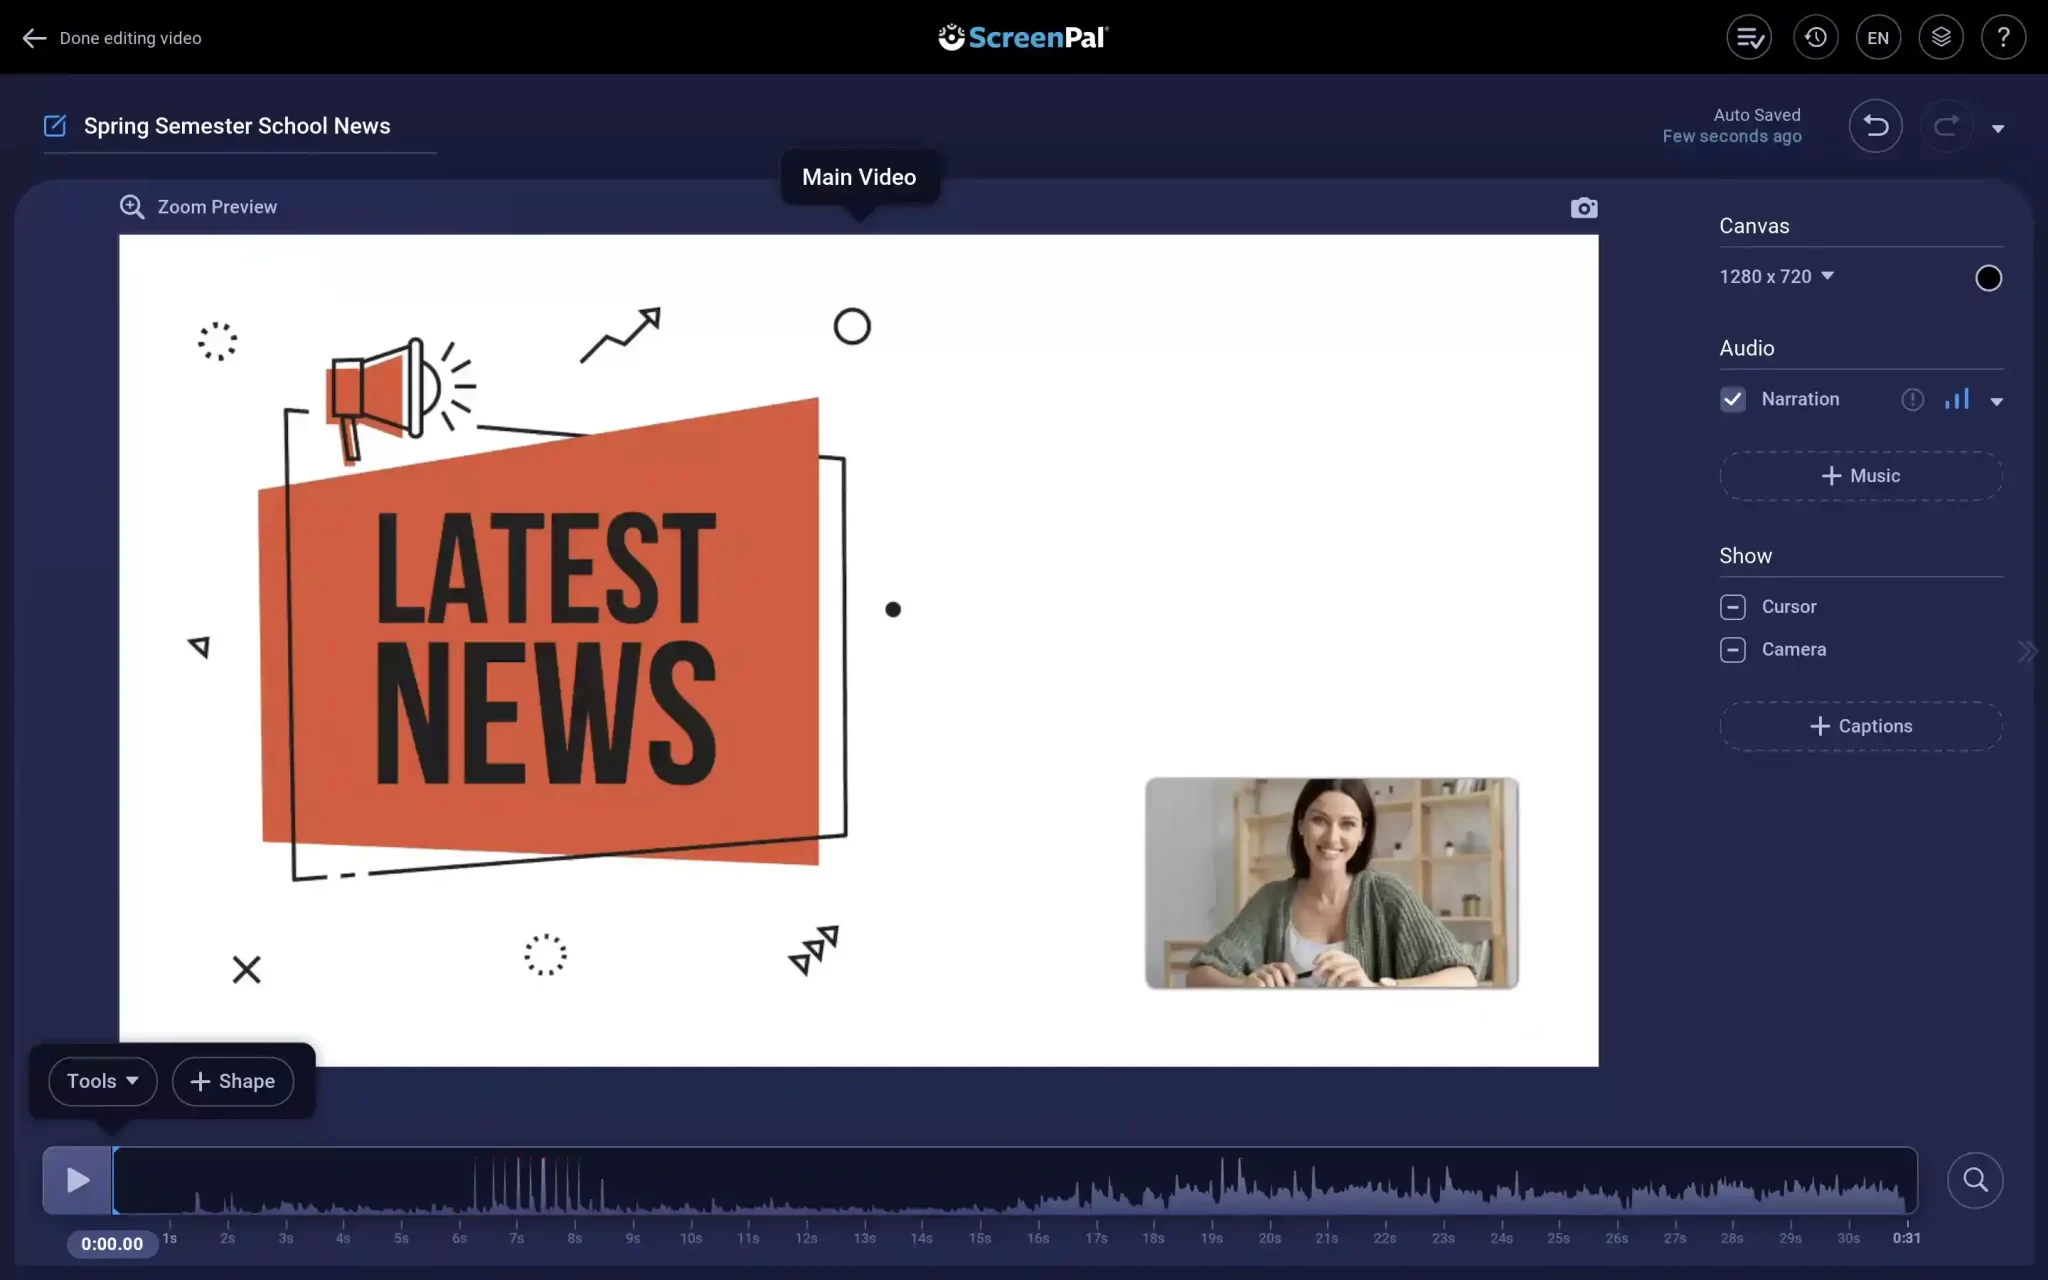Click the Audio section heading

(1747, 348)
